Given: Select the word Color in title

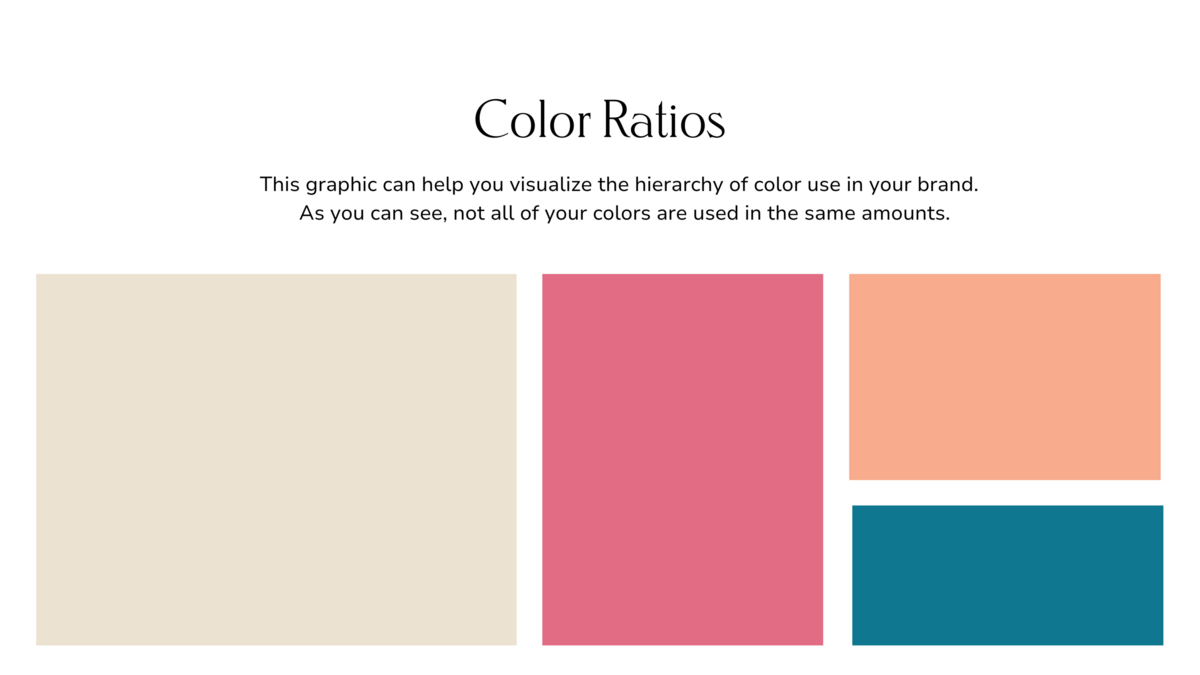Looking at the screenshot, I should coord(532,121).
